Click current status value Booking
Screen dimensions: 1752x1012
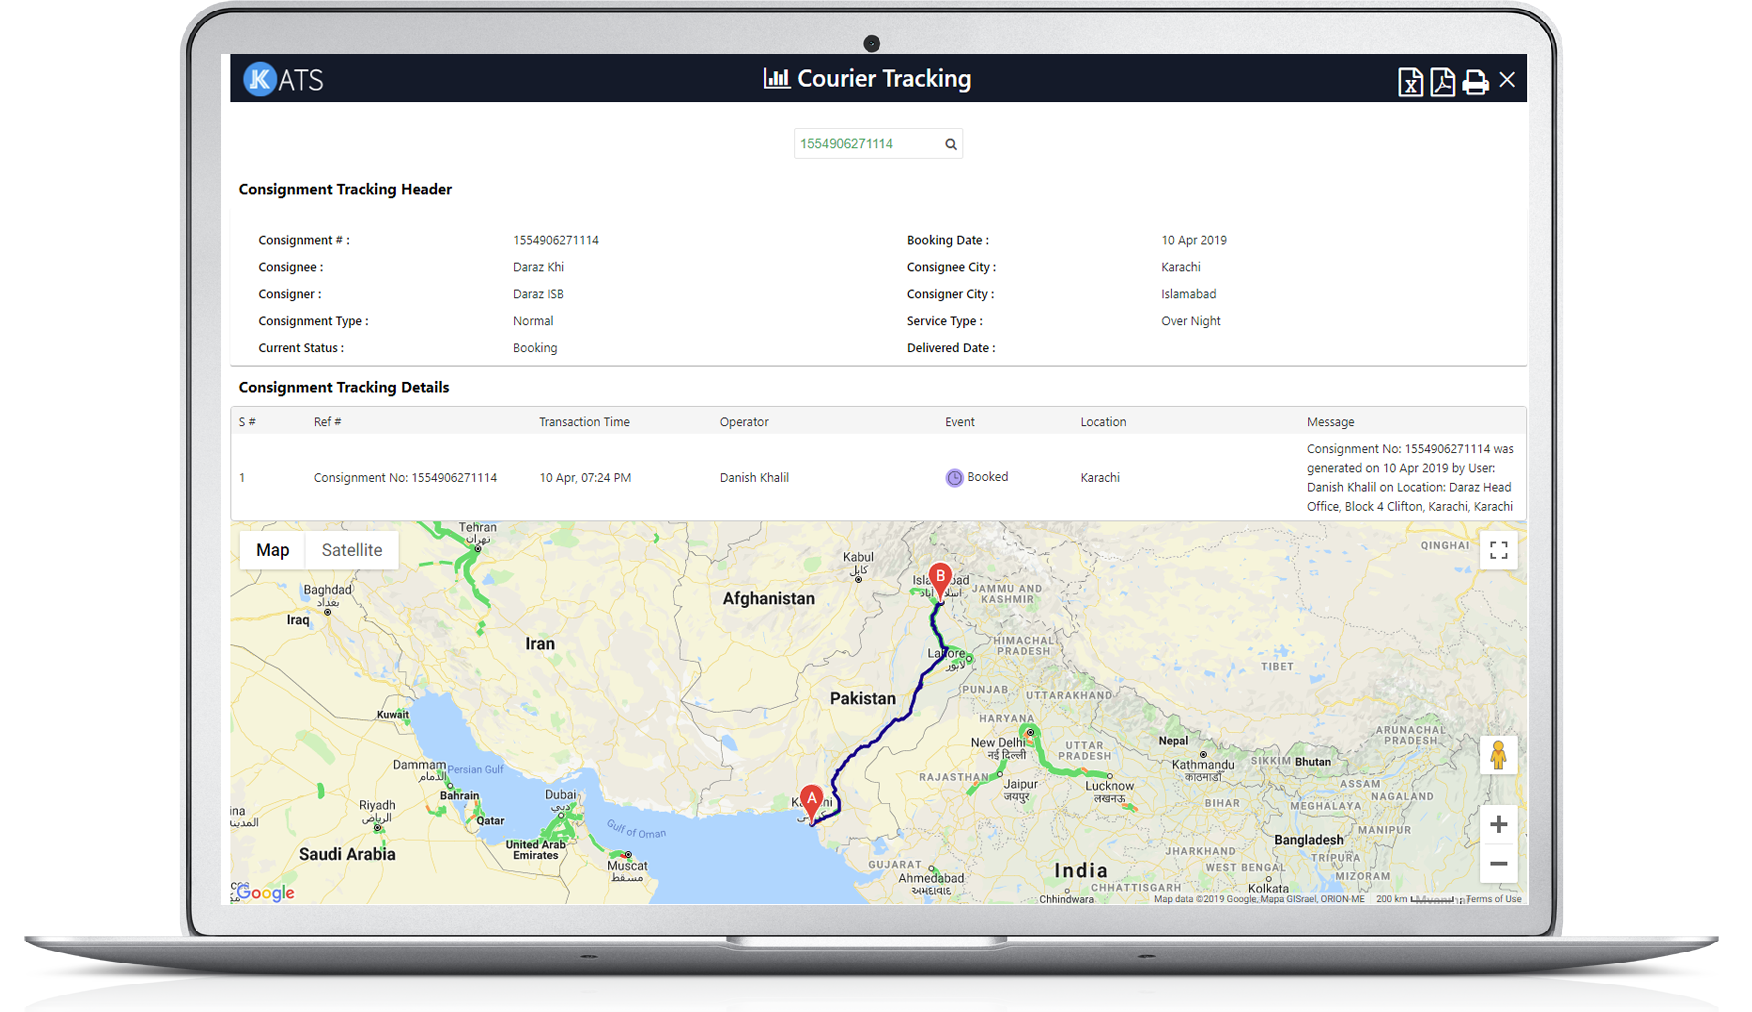pos(535,348)
